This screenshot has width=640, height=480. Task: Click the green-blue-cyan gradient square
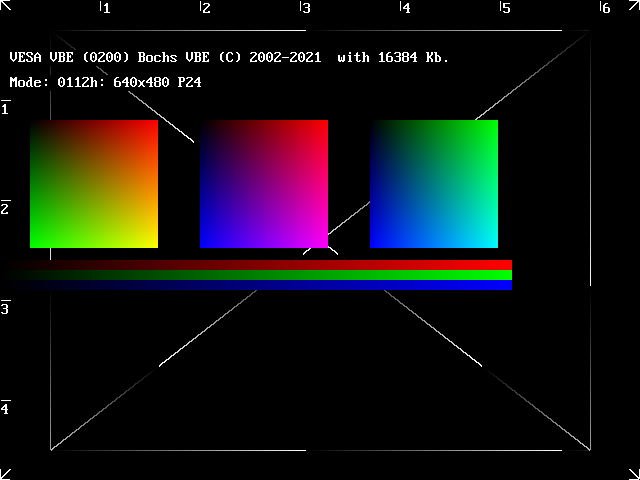point(434,184)
